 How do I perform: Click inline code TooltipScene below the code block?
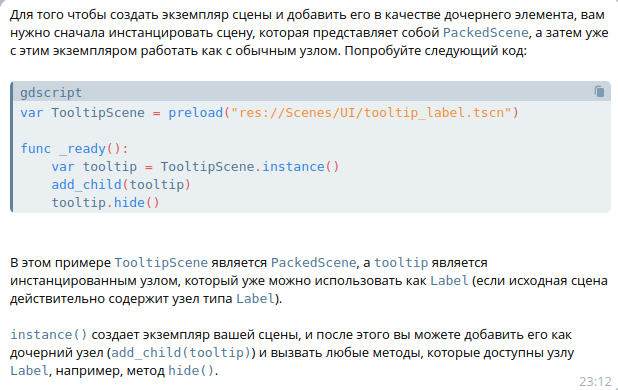[161, 262]
